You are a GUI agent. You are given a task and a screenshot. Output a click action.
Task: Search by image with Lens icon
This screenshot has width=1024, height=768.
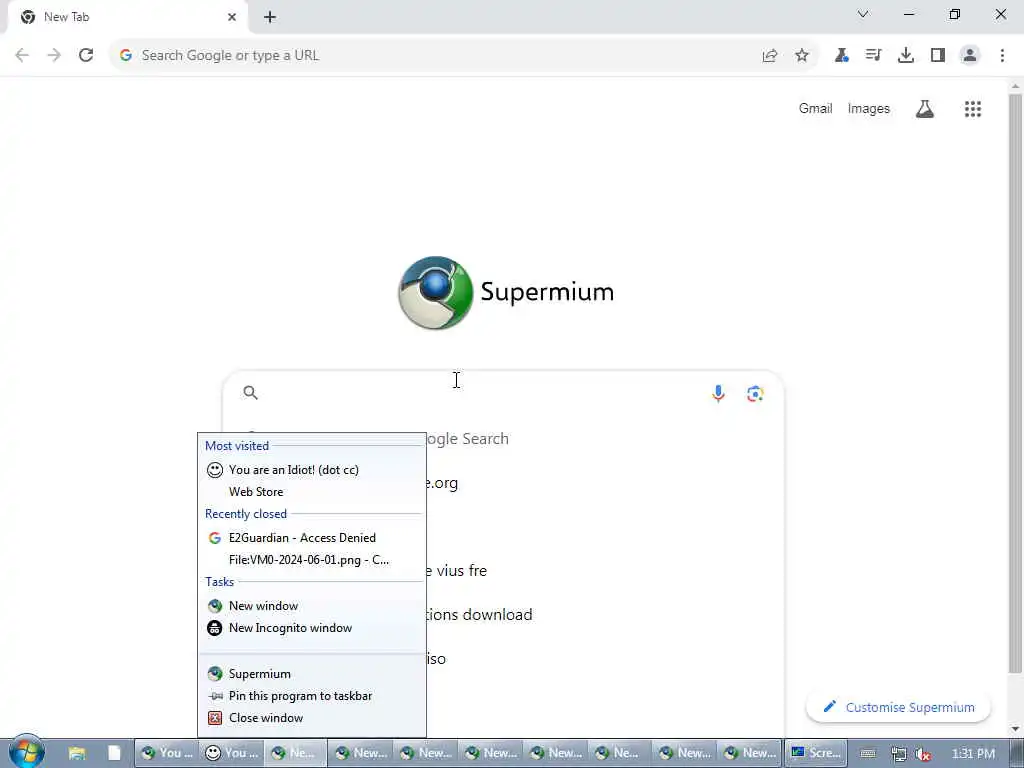[x=755, y=393]
